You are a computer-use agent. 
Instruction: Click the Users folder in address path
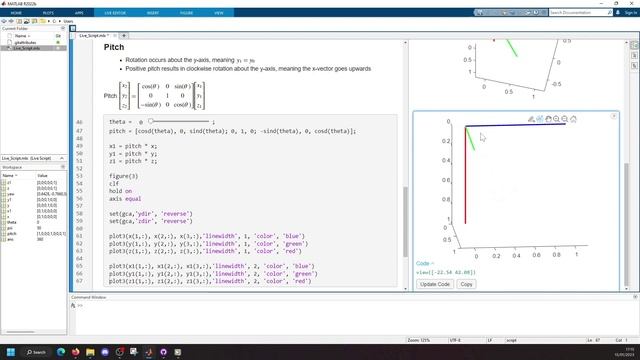click(68, 21)
